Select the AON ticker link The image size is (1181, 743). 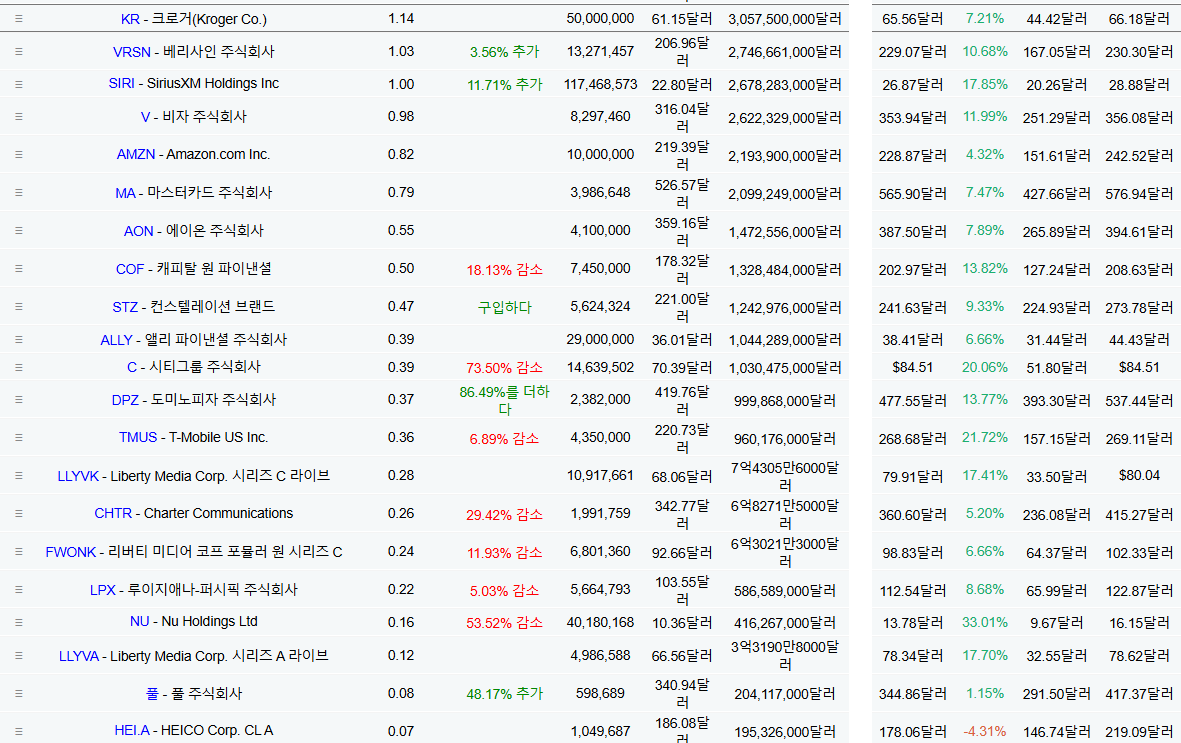138,231
